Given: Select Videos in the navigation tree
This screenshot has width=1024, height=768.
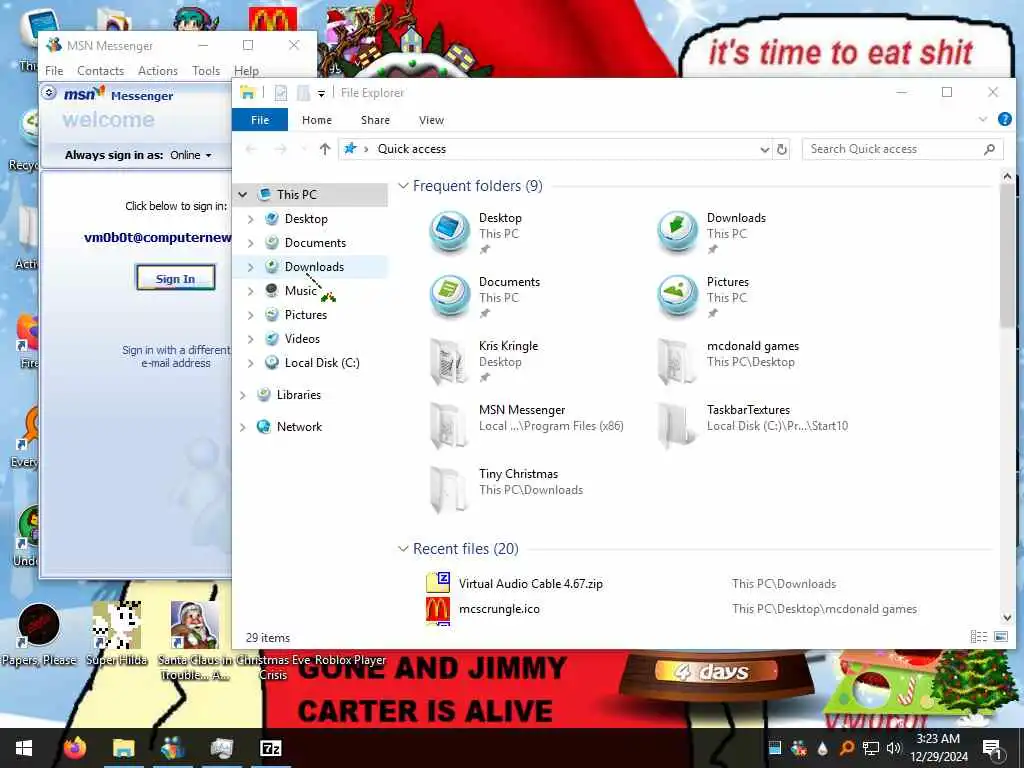Looking at the screenshot, I should 302,339.
